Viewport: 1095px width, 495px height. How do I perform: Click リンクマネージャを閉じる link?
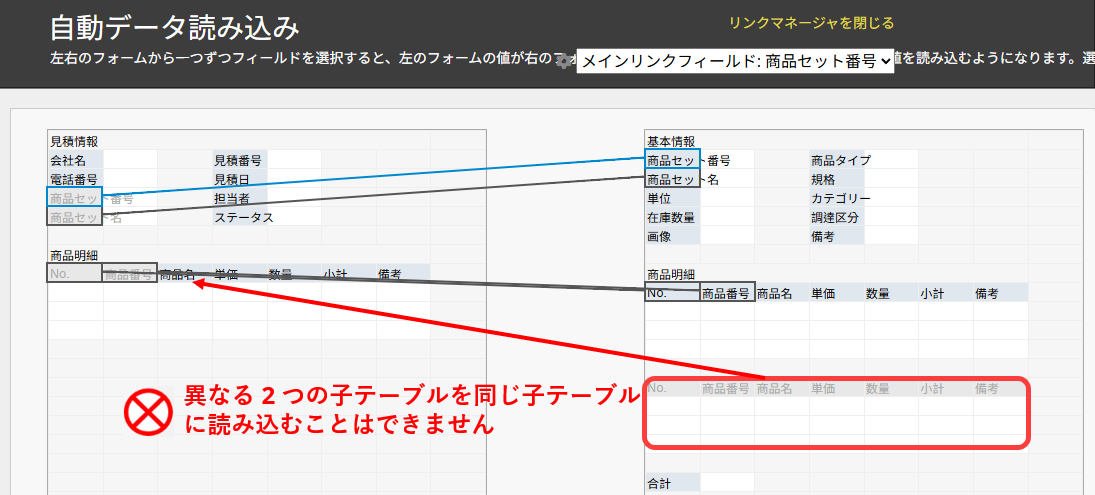tap(811, 23)
